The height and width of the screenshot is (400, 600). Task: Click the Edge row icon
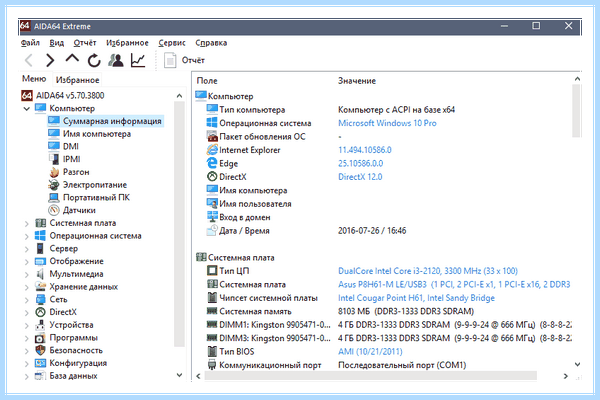212,163
